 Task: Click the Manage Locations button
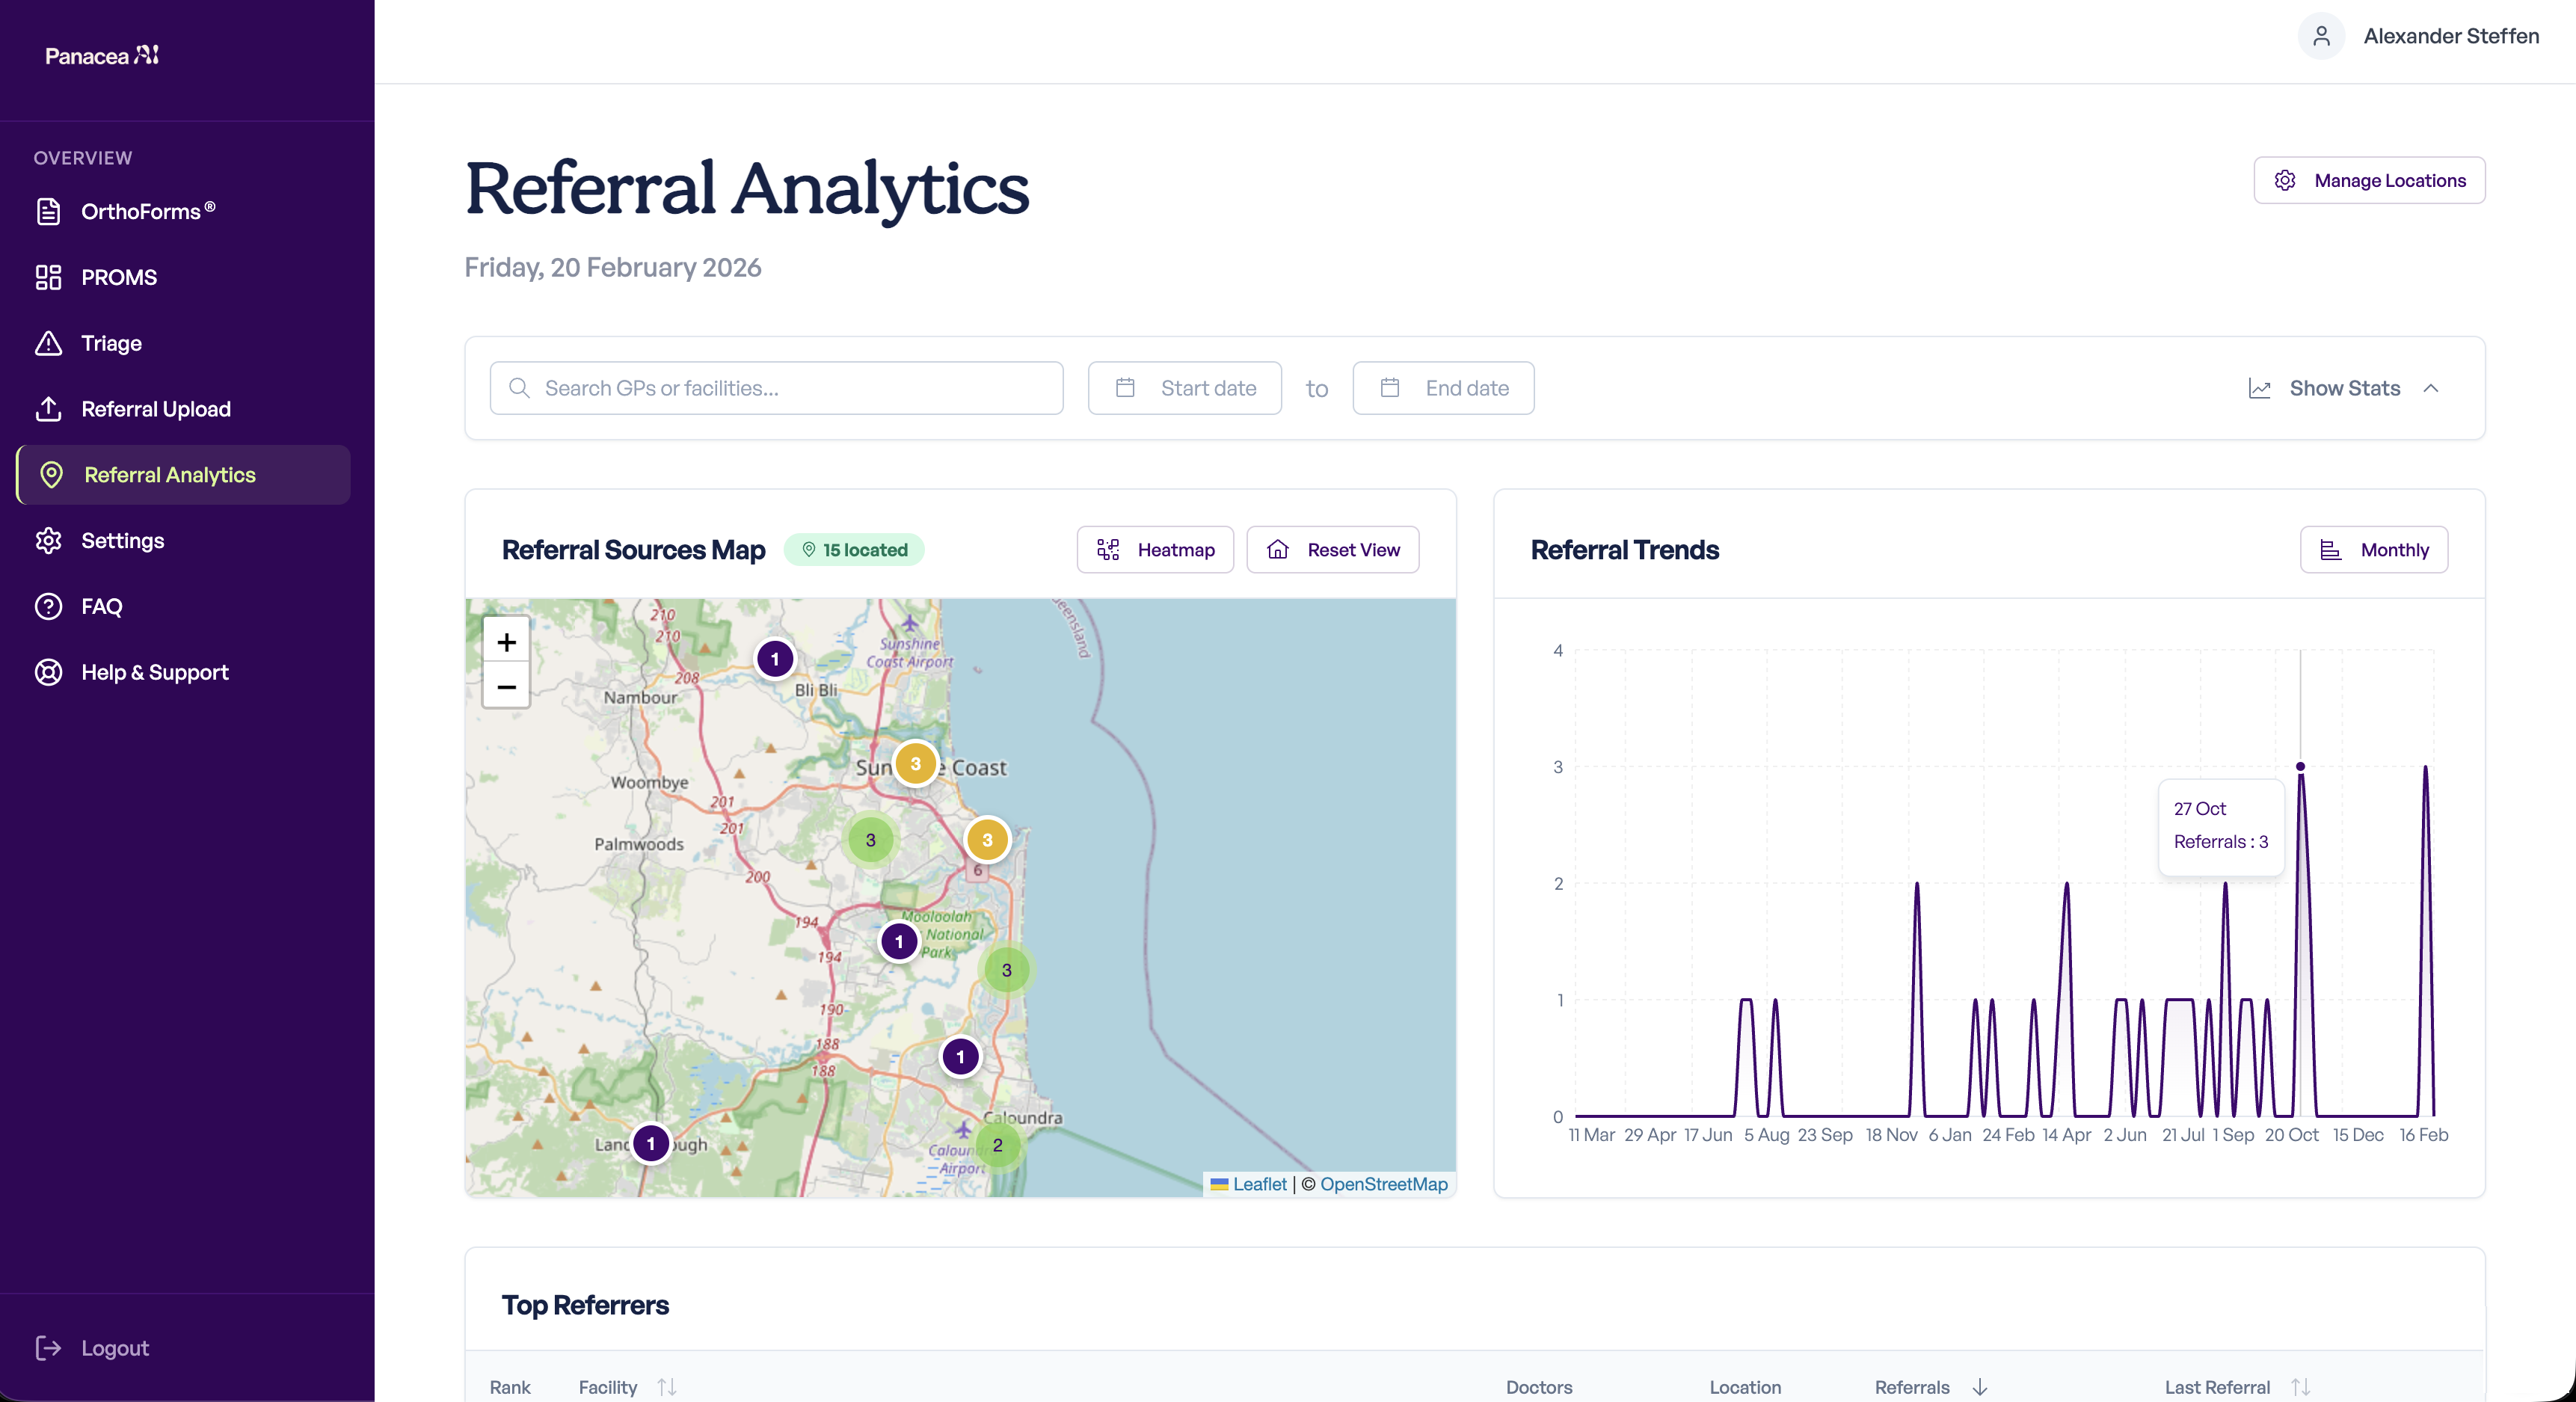2369,180
